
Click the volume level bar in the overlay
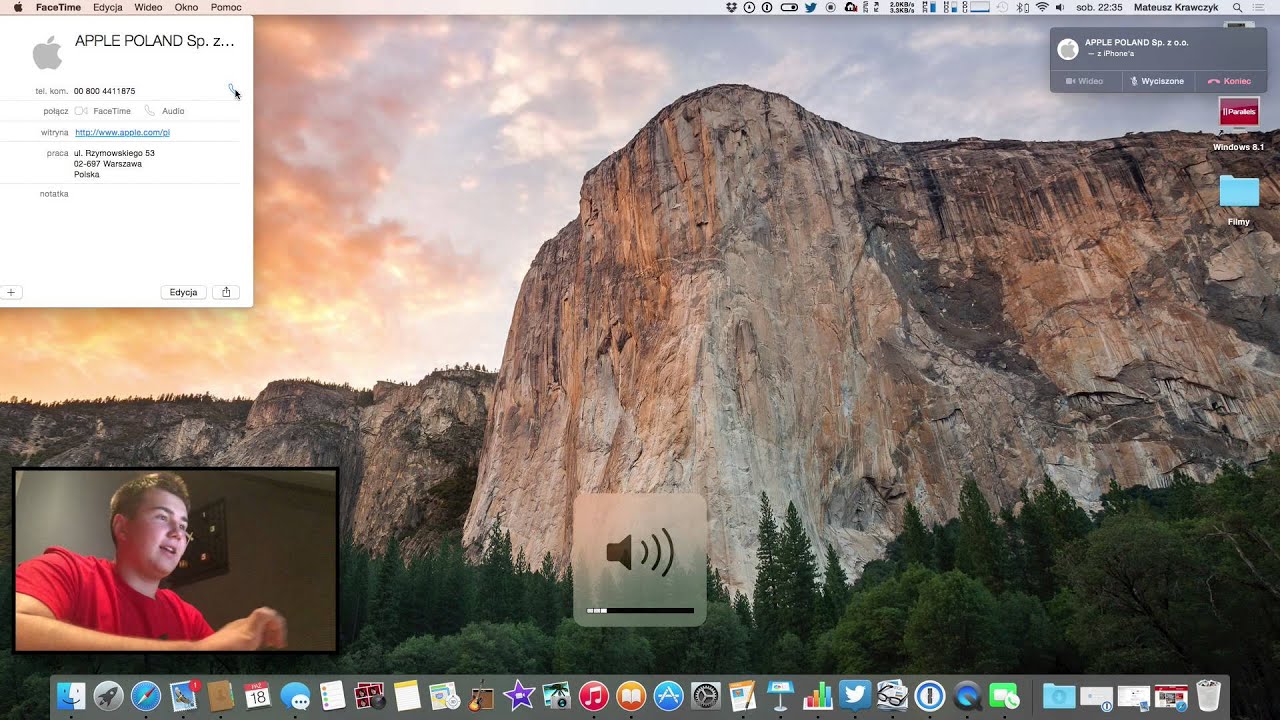[x=640, y=610]
